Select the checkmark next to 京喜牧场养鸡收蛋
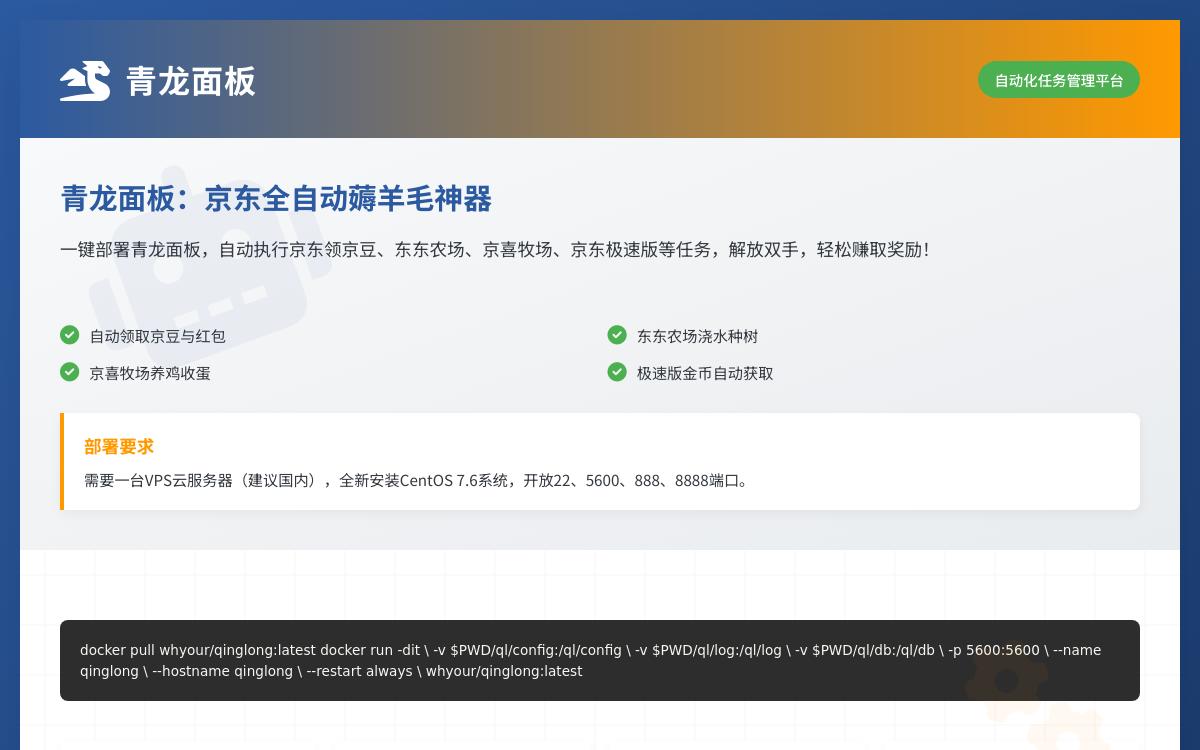 [x=69, y=371]
